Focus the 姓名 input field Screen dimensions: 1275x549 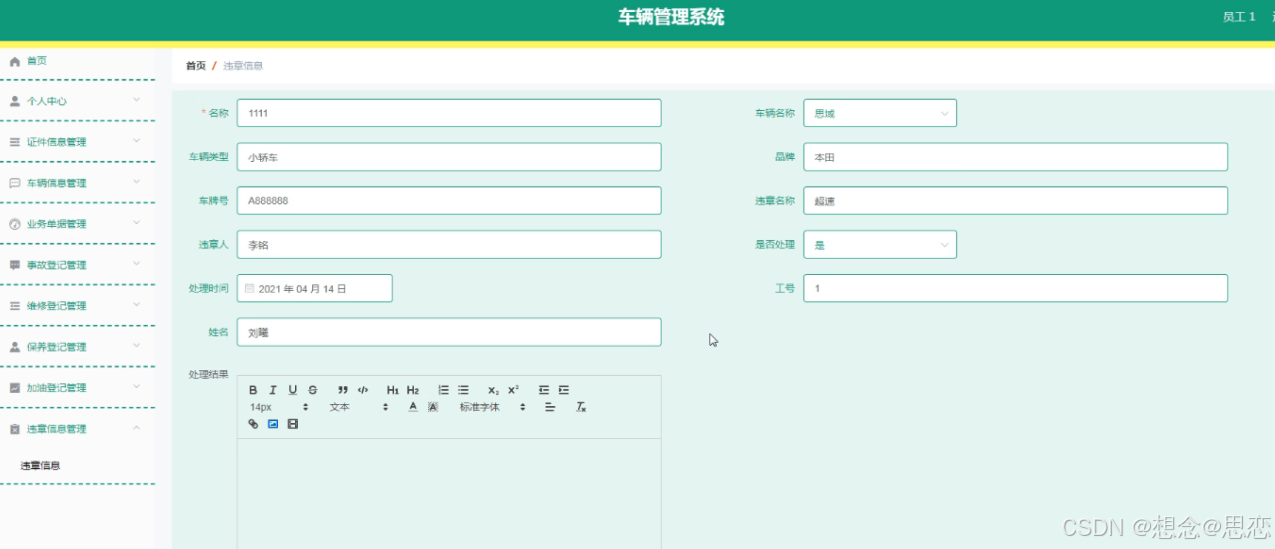[x=449, y=332]
